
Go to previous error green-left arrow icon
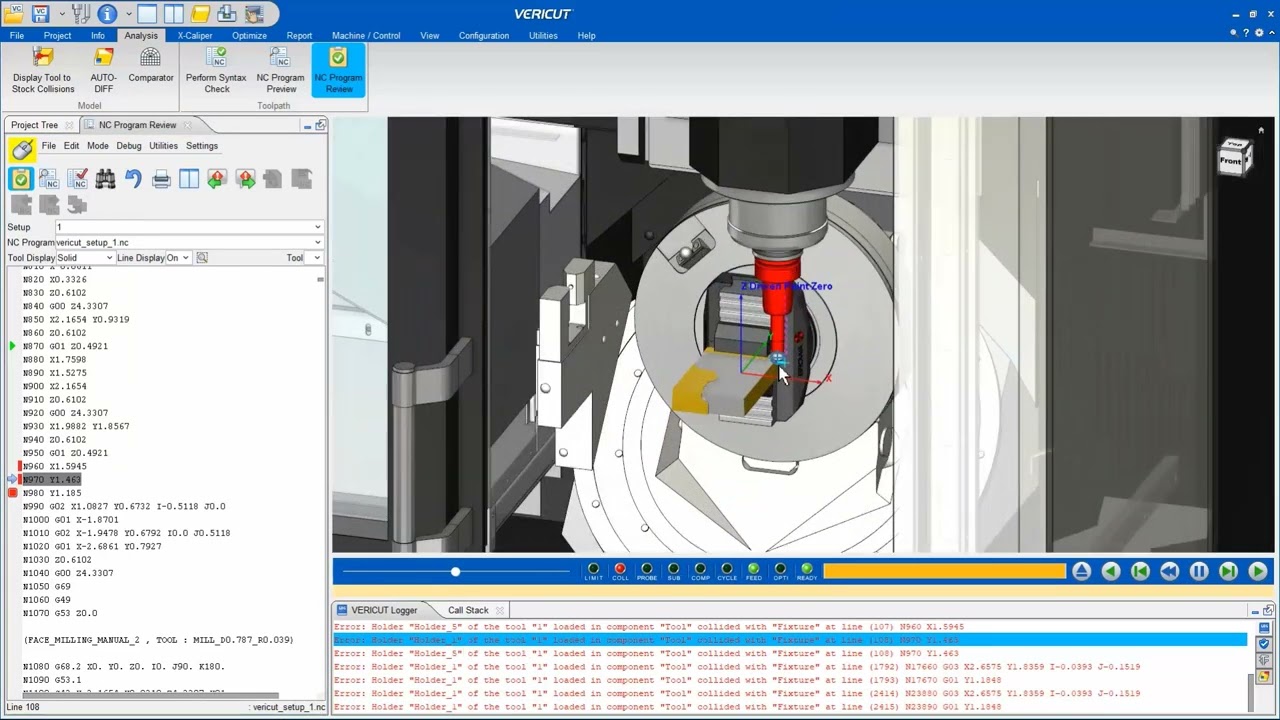(x=217, y=179)
